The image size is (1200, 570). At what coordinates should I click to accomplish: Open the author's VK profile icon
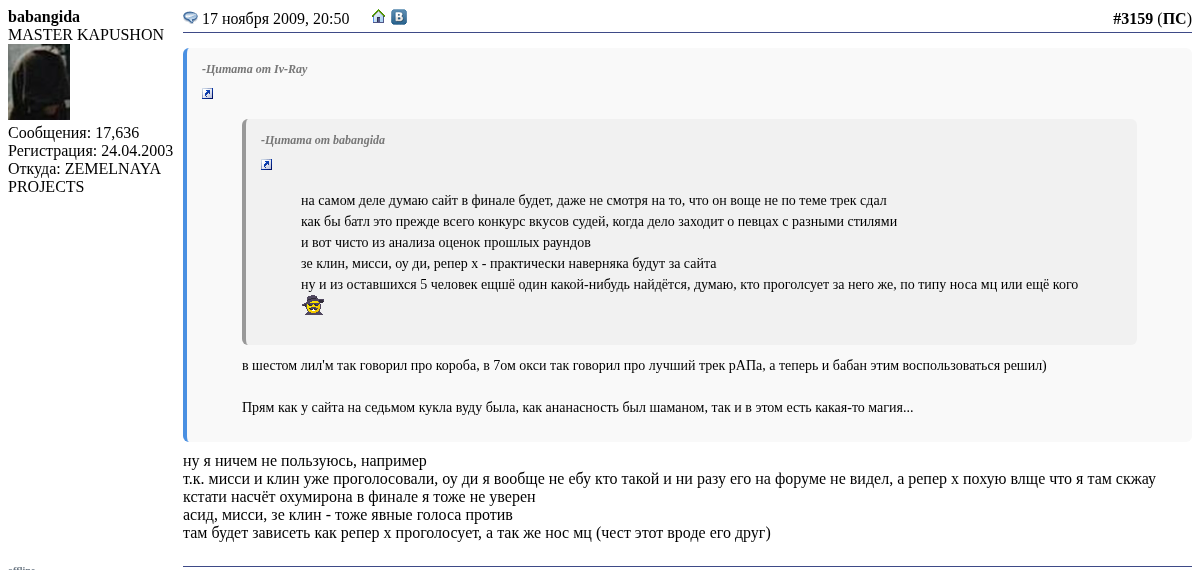click(399, 17)
